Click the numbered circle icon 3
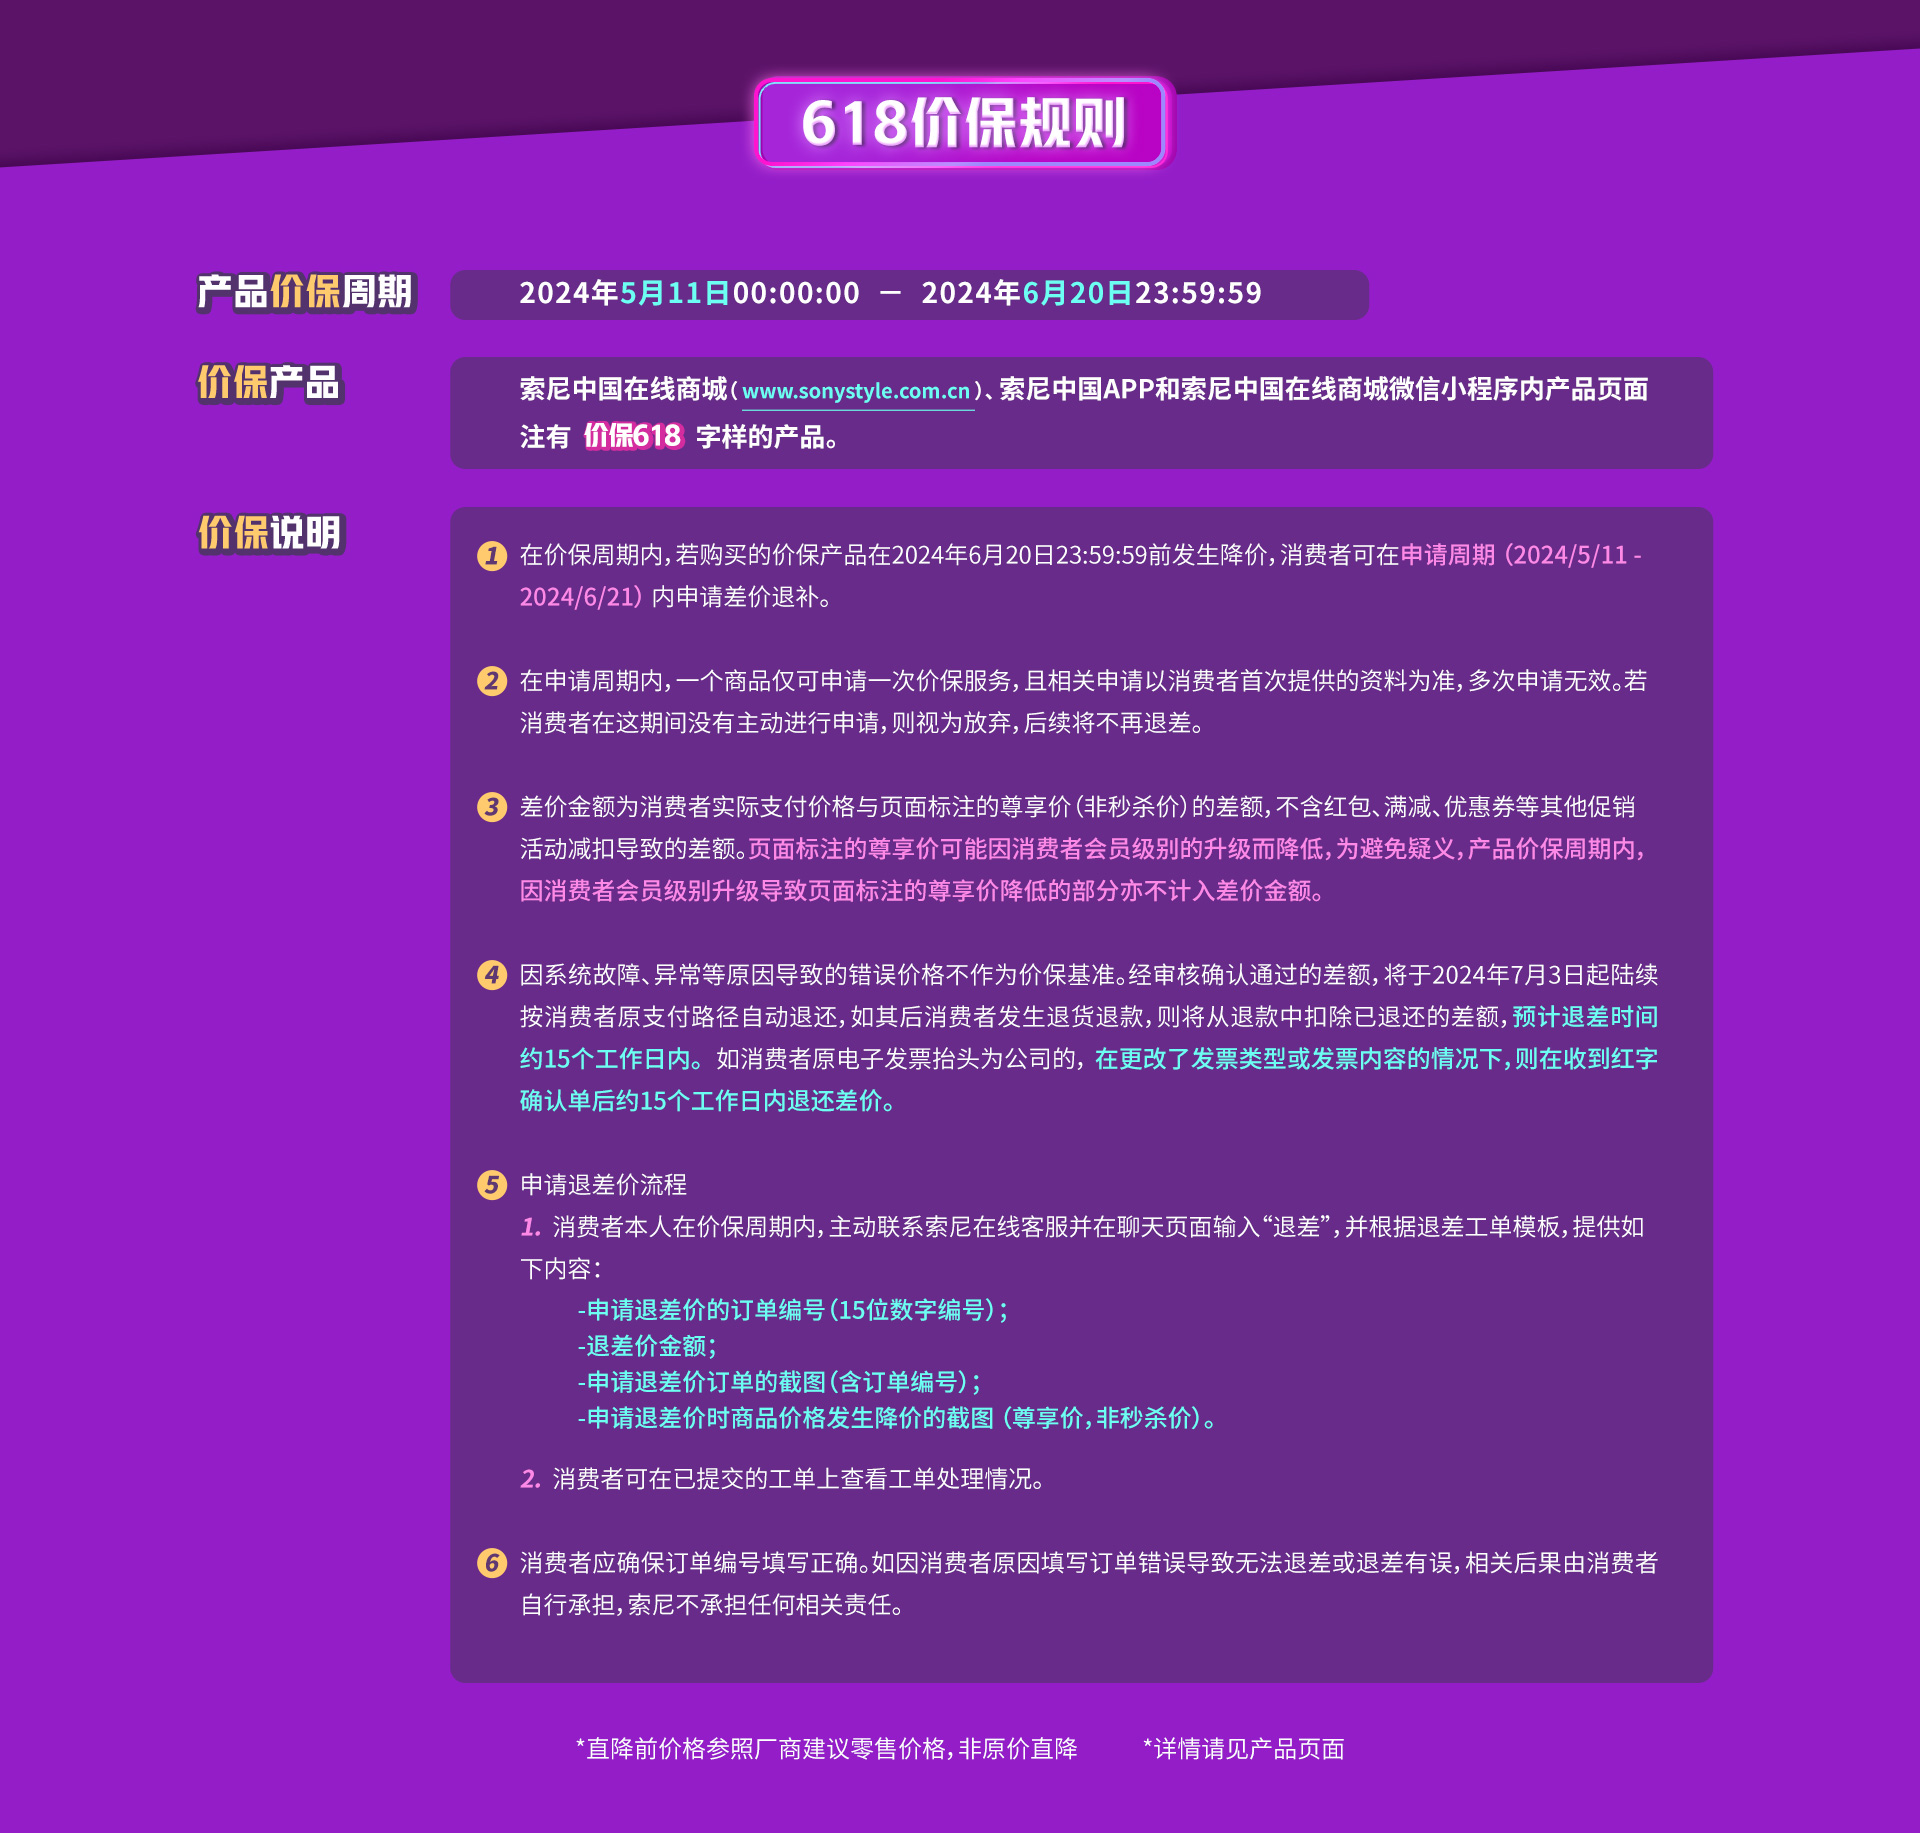This screenshot has height=1833, width=1920. (x=491, y=807)
